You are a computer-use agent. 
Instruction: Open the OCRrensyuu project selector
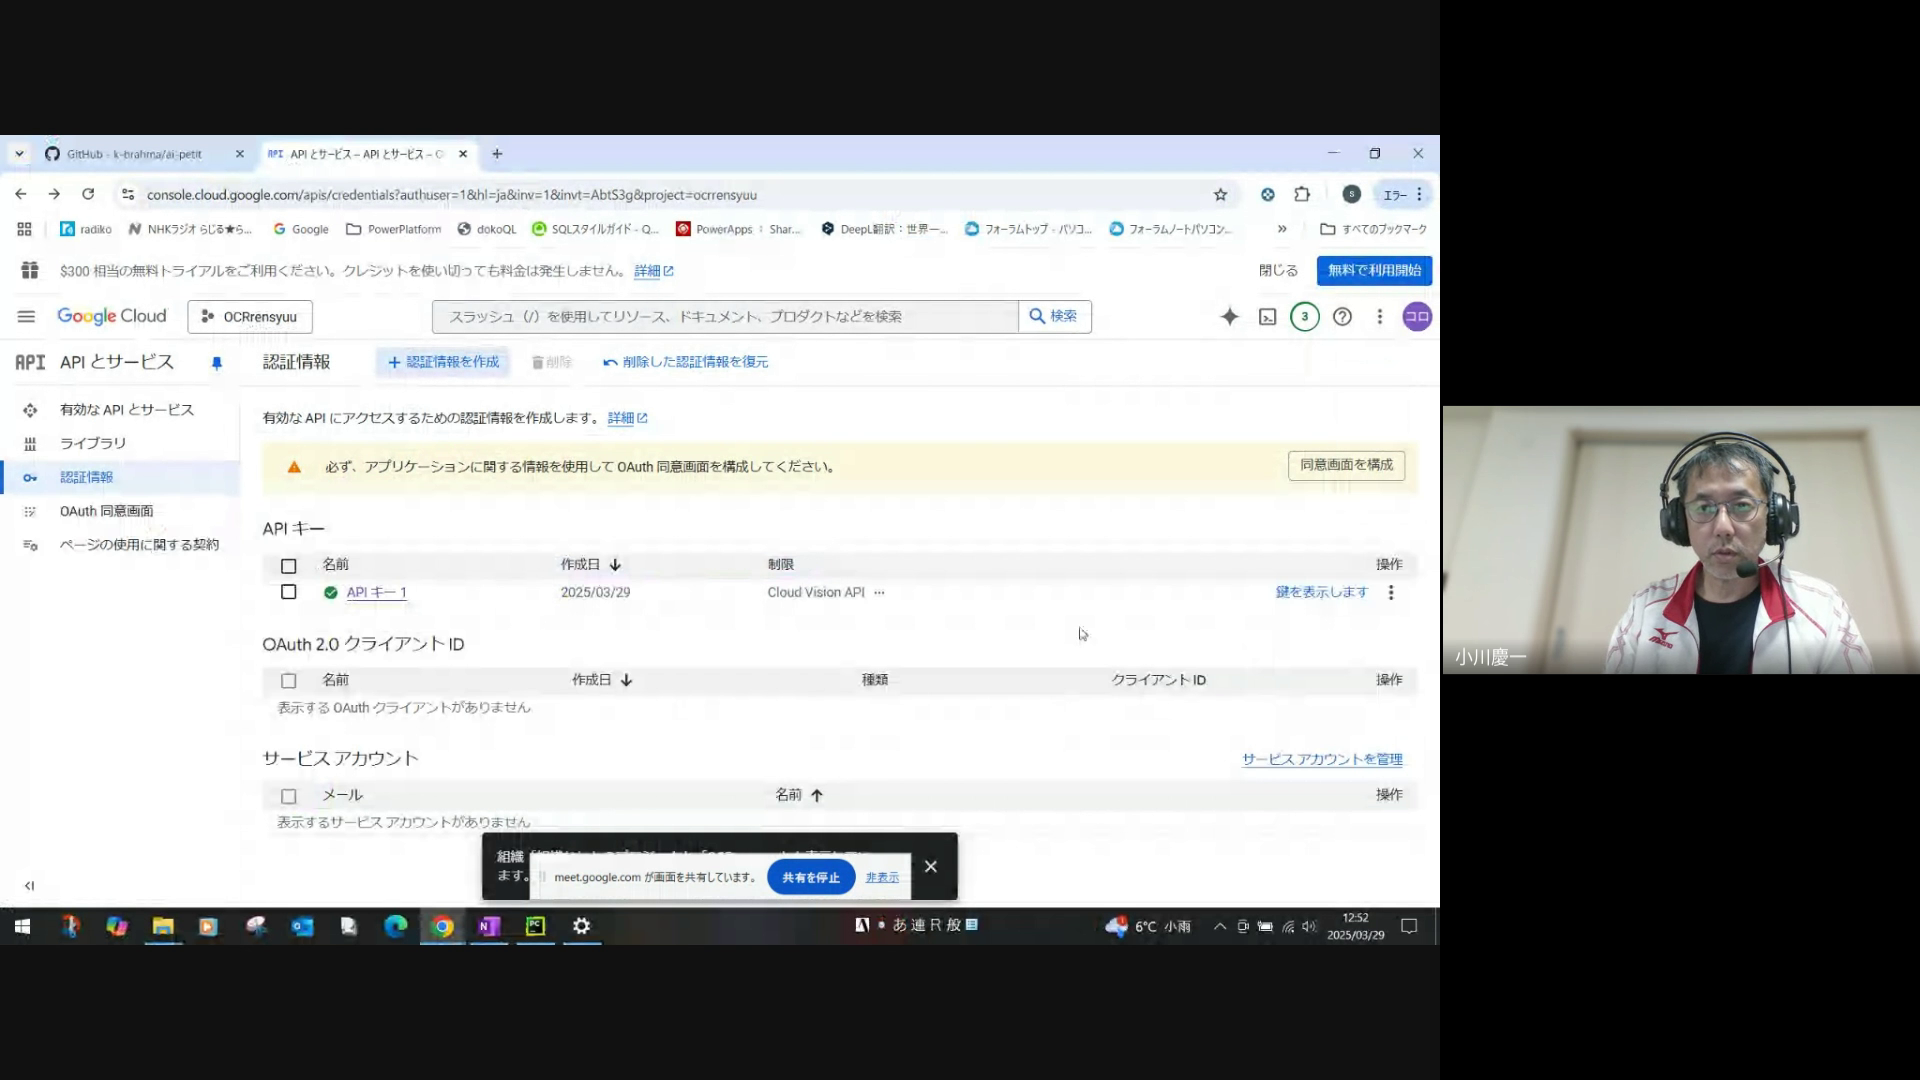(250, 317)
